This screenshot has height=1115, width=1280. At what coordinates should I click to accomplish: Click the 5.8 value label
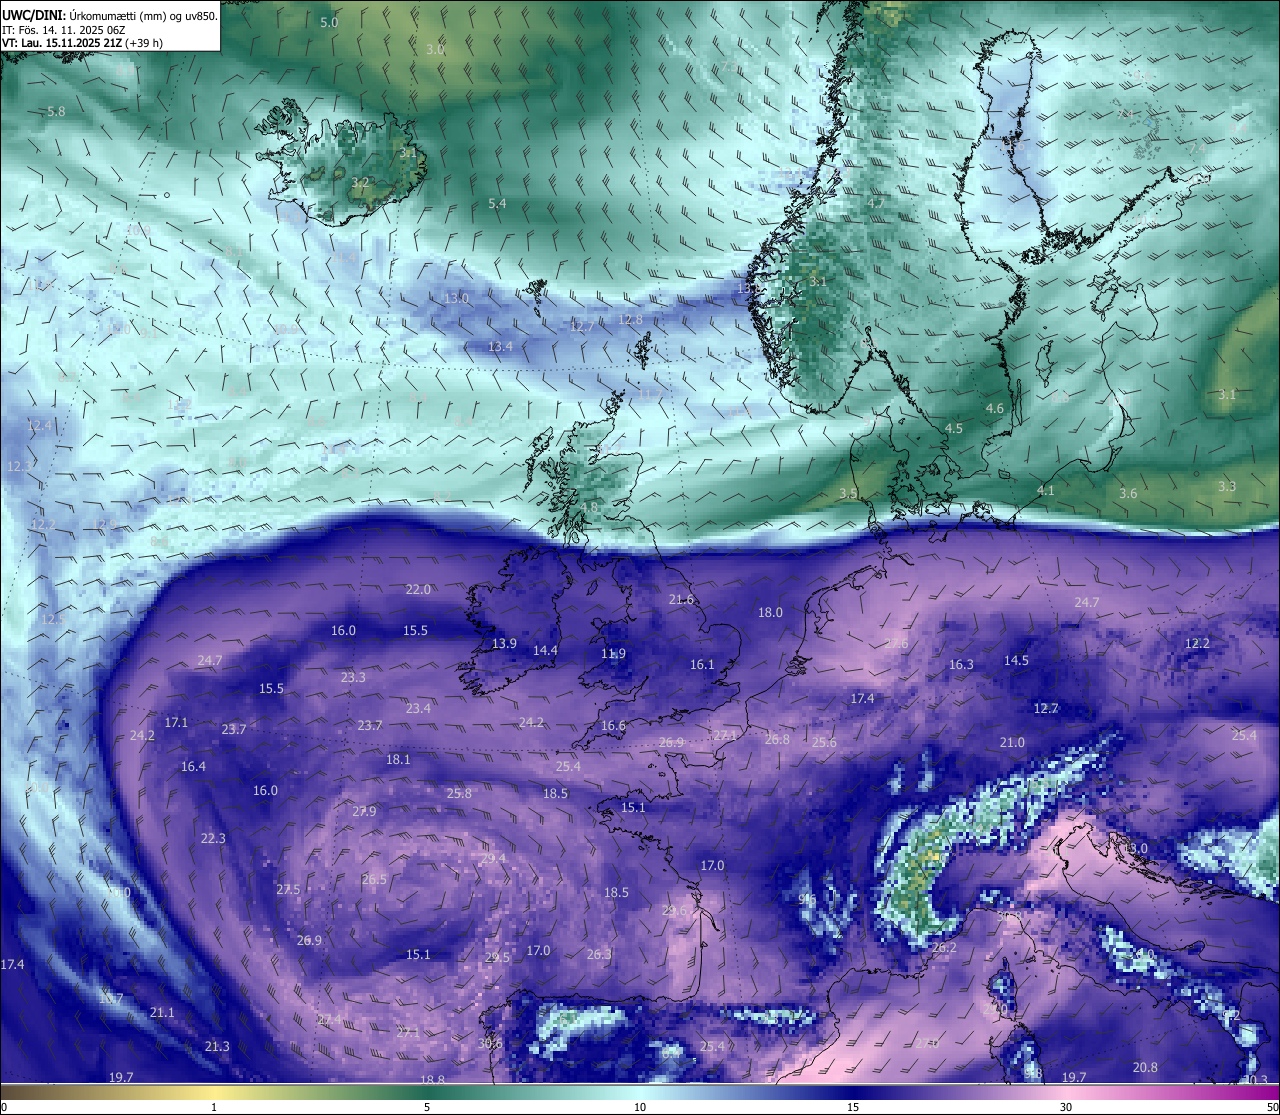[56, 112]
